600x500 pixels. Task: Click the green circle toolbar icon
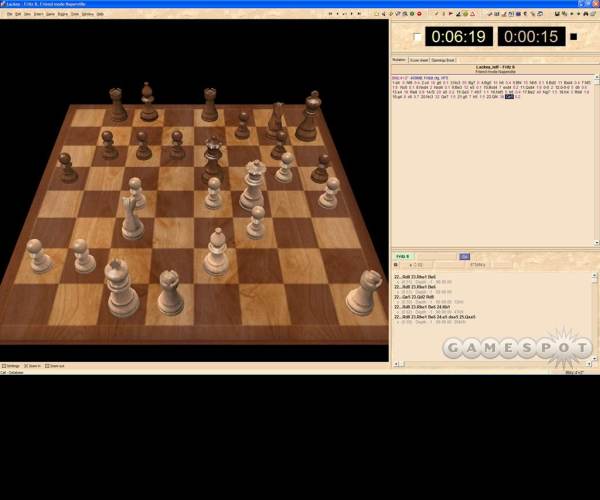[412, 14]
